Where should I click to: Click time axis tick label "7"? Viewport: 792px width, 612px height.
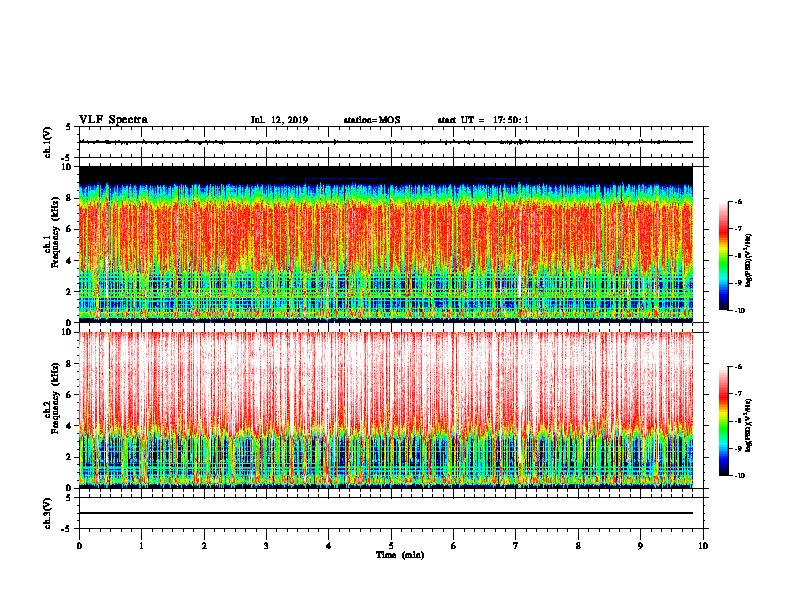click(516, 546)
